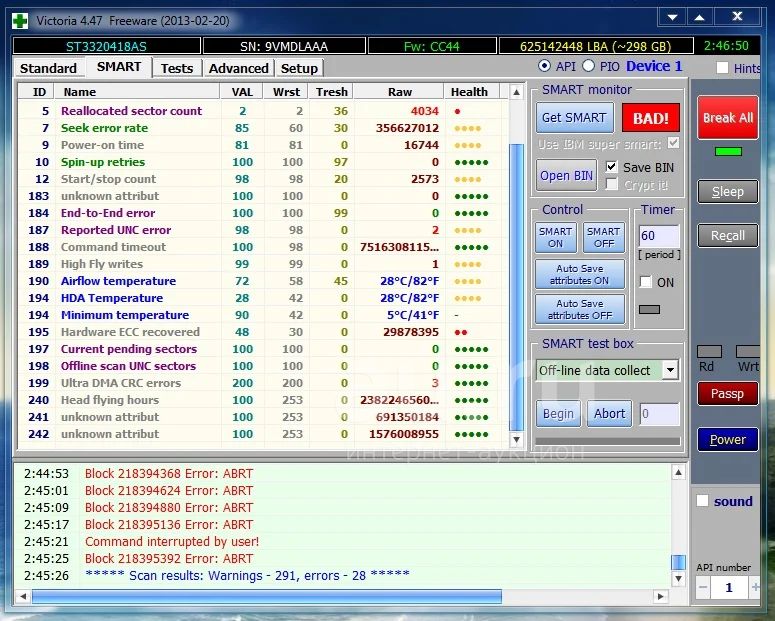Turn SMART OFF in Control panel
Screen dimensions: 775x621
(603, 237)
